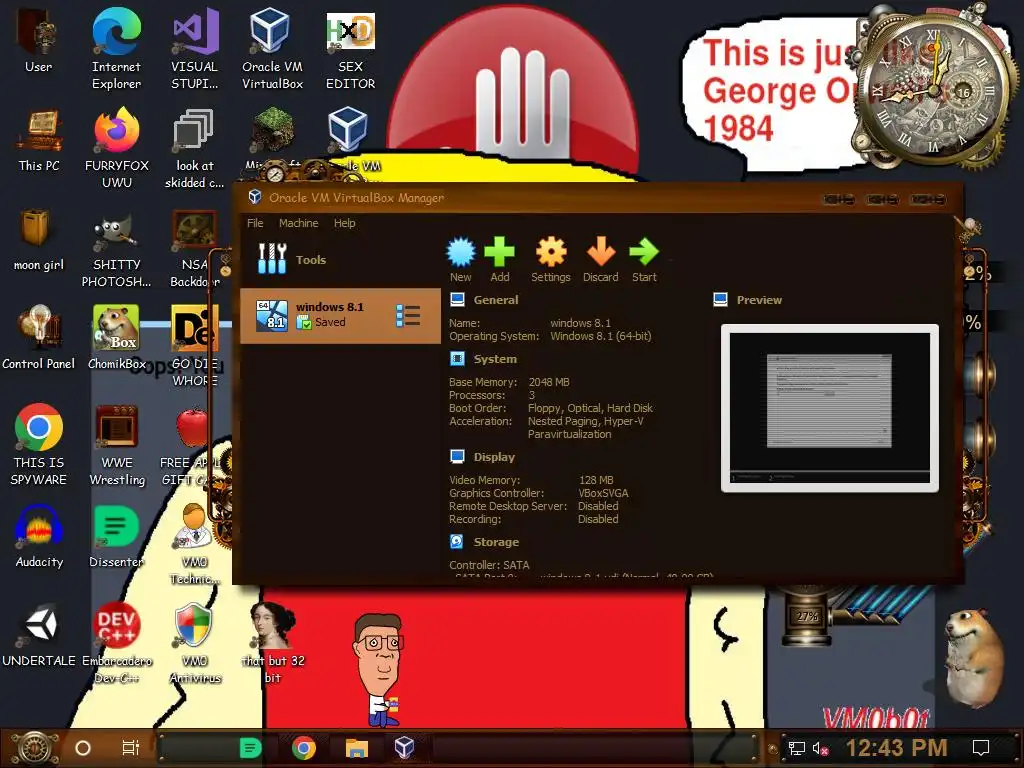Open the VMO Technic... desktop icon
The image size is (1024, 768).
coord(195,544)
